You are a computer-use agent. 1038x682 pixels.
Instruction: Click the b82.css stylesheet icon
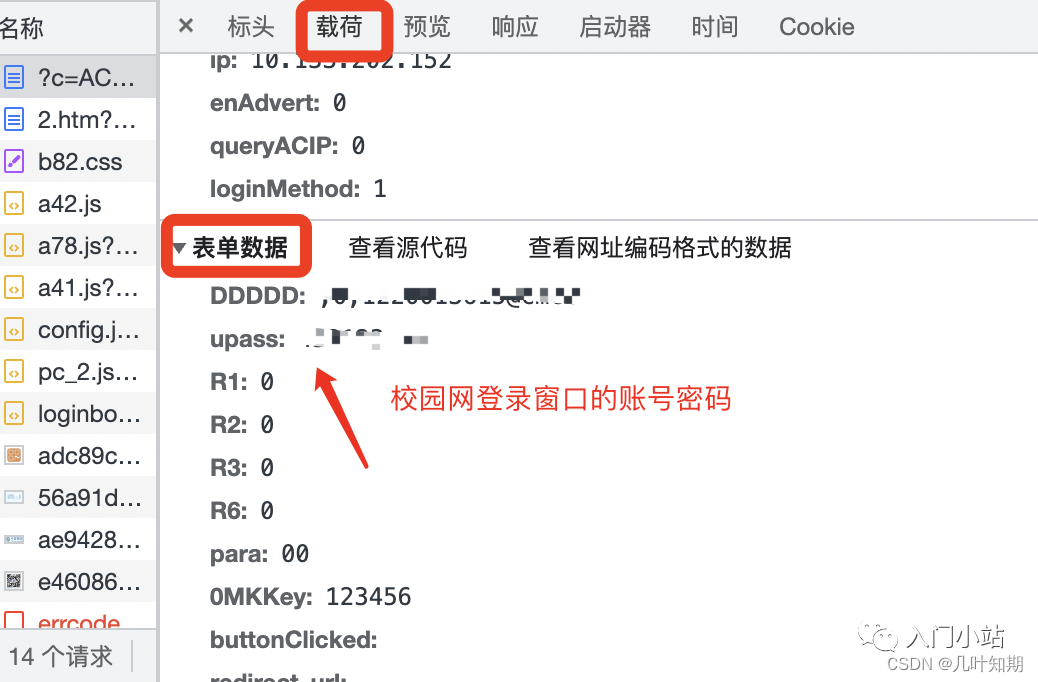pyautogui.click(x=14, y=162)
